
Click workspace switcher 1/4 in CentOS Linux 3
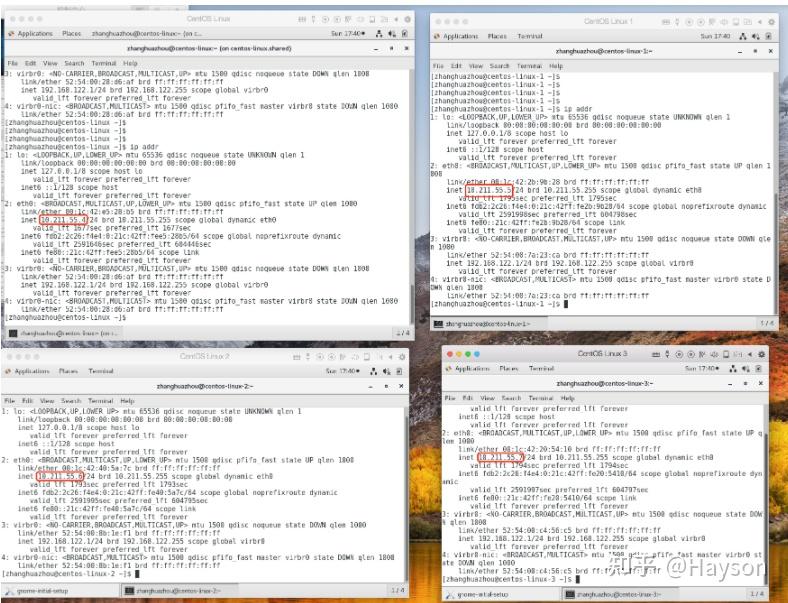click(757, 594)
